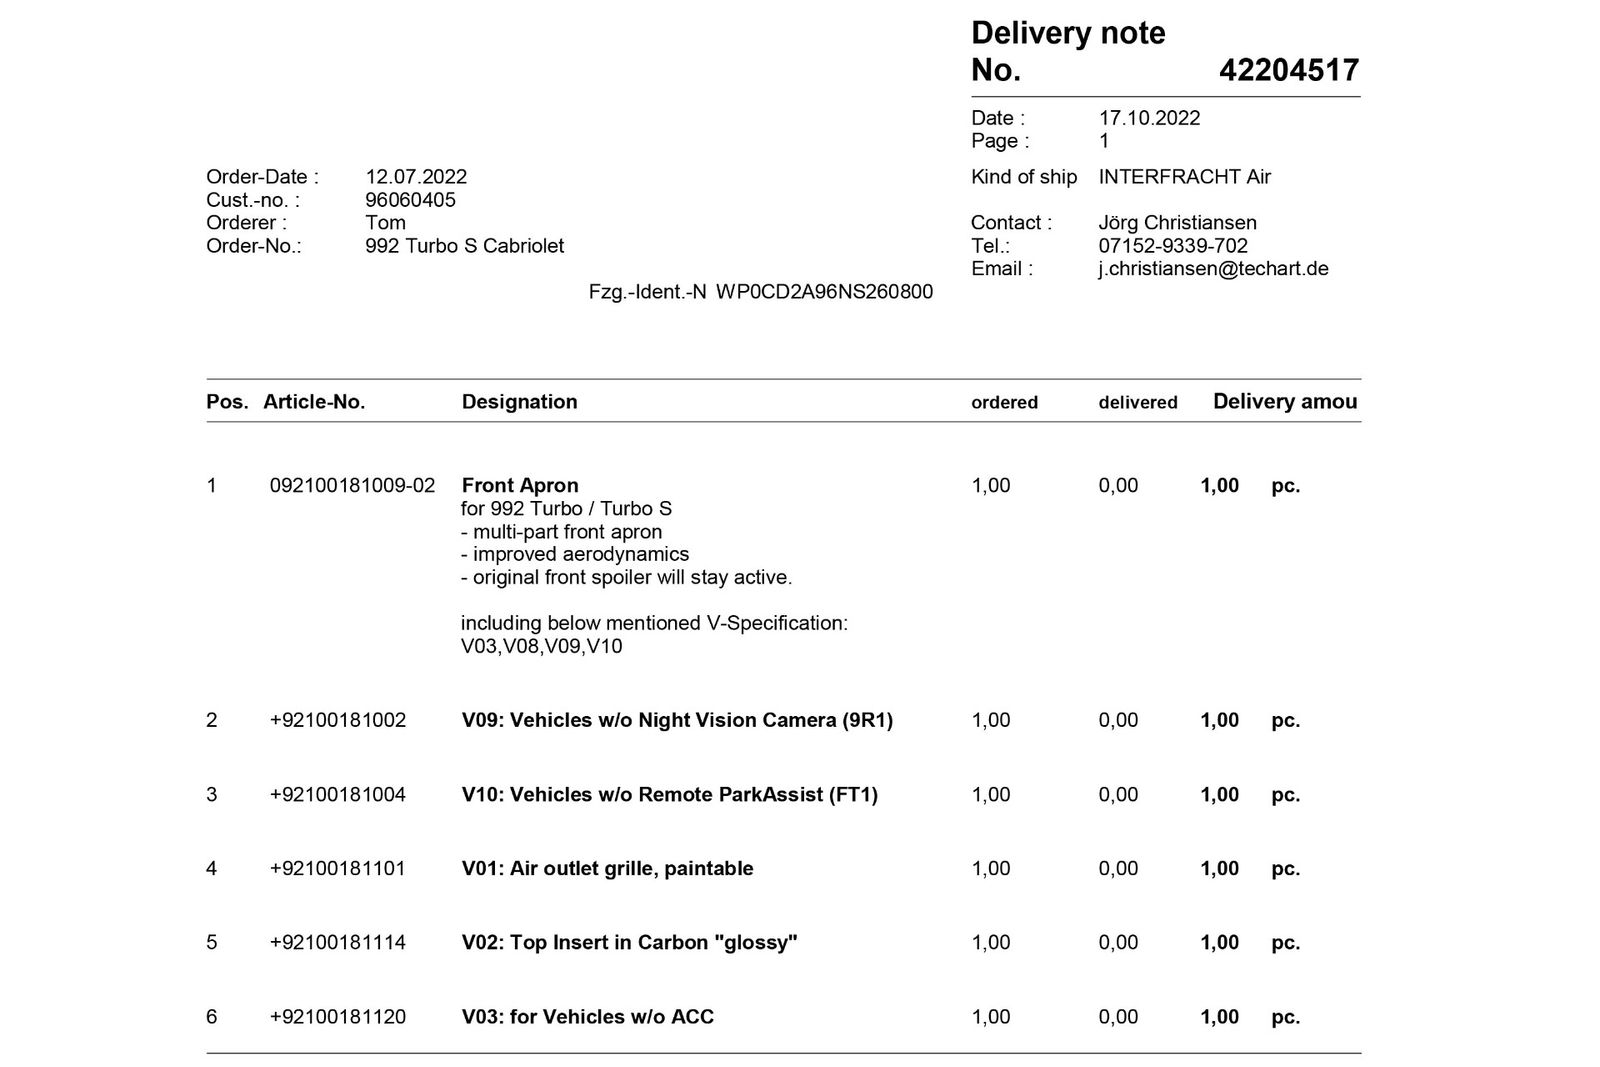Click article number +92100181114
The width and height of the screenshot is (1600, 1067).
pyautogui.click(x=337, y=943)
